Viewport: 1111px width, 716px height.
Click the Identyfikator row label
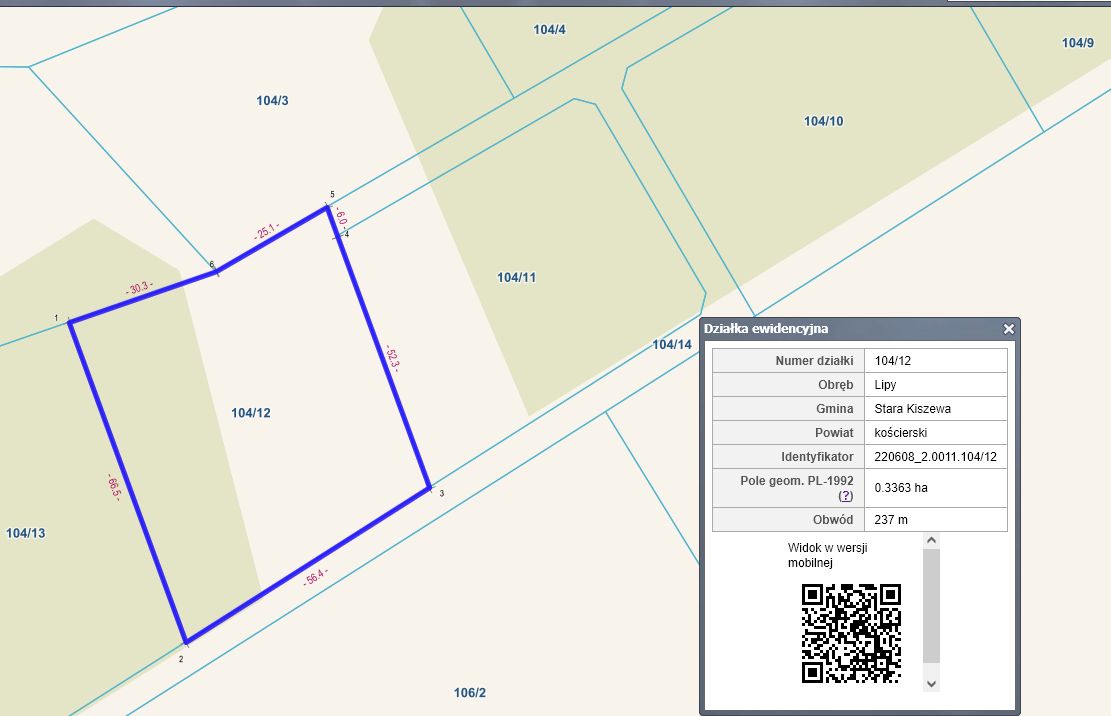pyautogui.click(x=817, y=457)
